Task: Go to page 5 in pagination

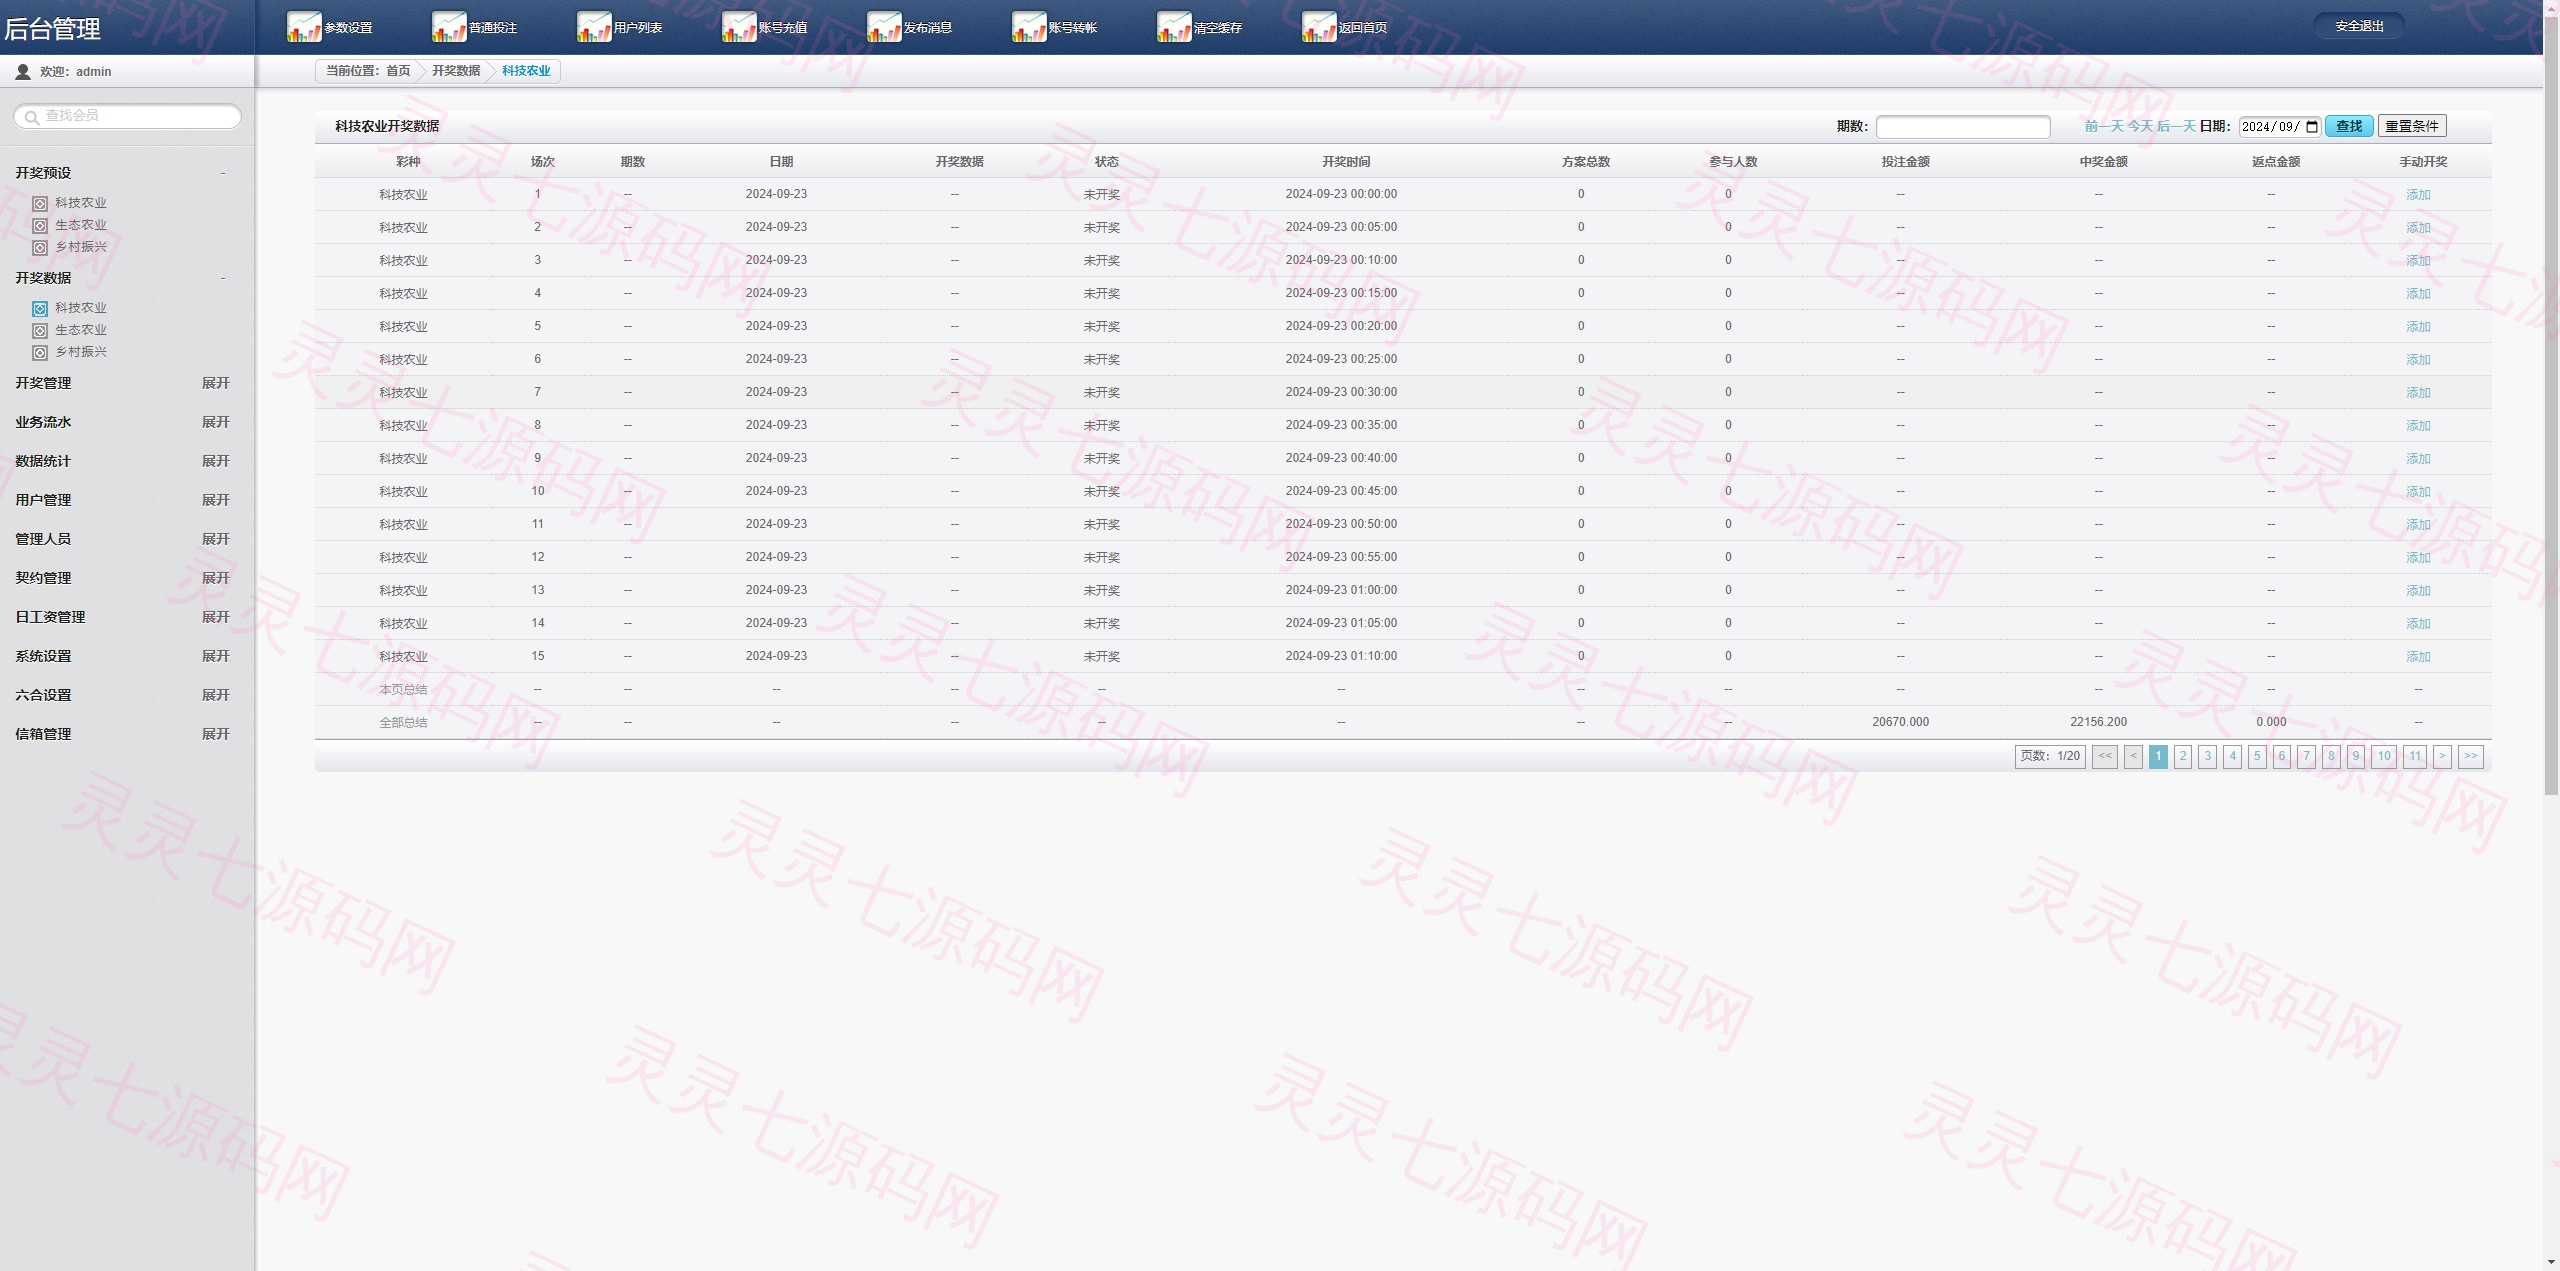Action: pos(2257,757)
